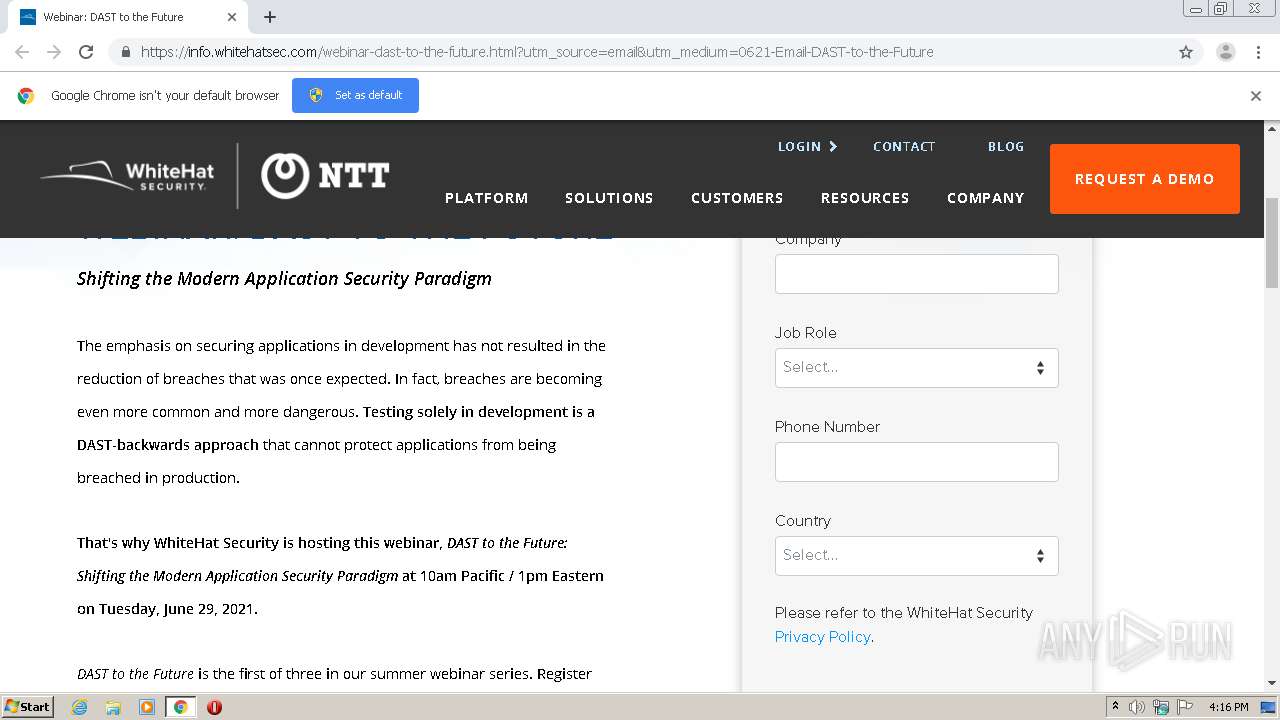Click the address bar URL

pos(537,52)
